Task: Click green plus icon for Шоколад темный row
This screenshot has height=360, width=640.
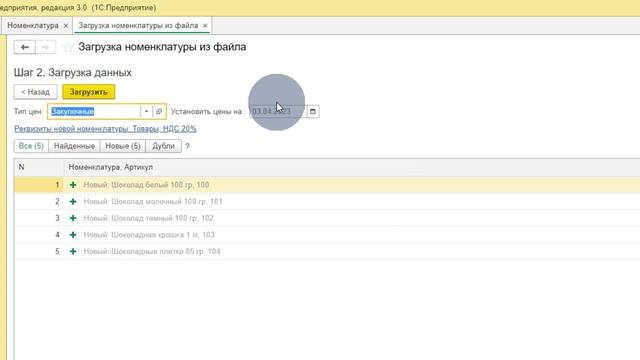Action: tap(73, 218)
